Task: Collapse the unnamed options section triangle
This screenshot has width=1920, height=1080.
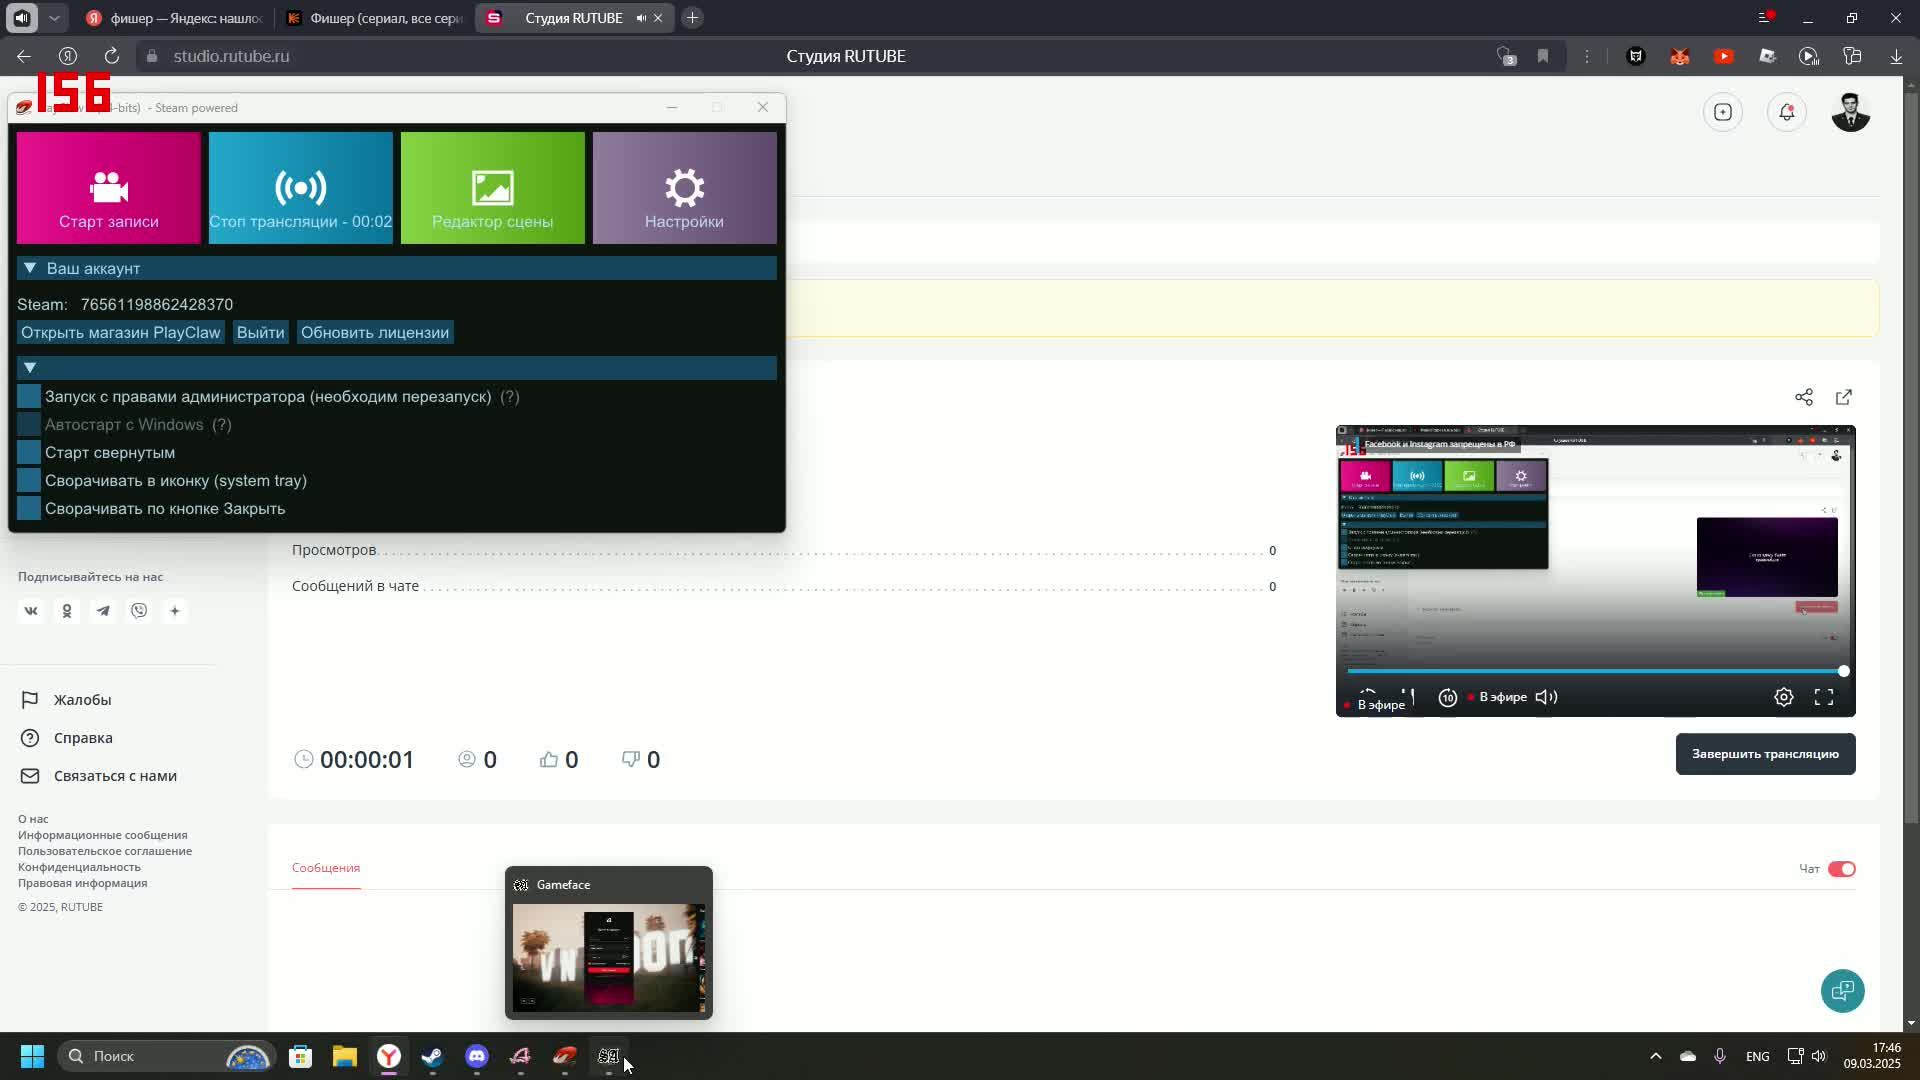Action: click(x=30, y=368)
